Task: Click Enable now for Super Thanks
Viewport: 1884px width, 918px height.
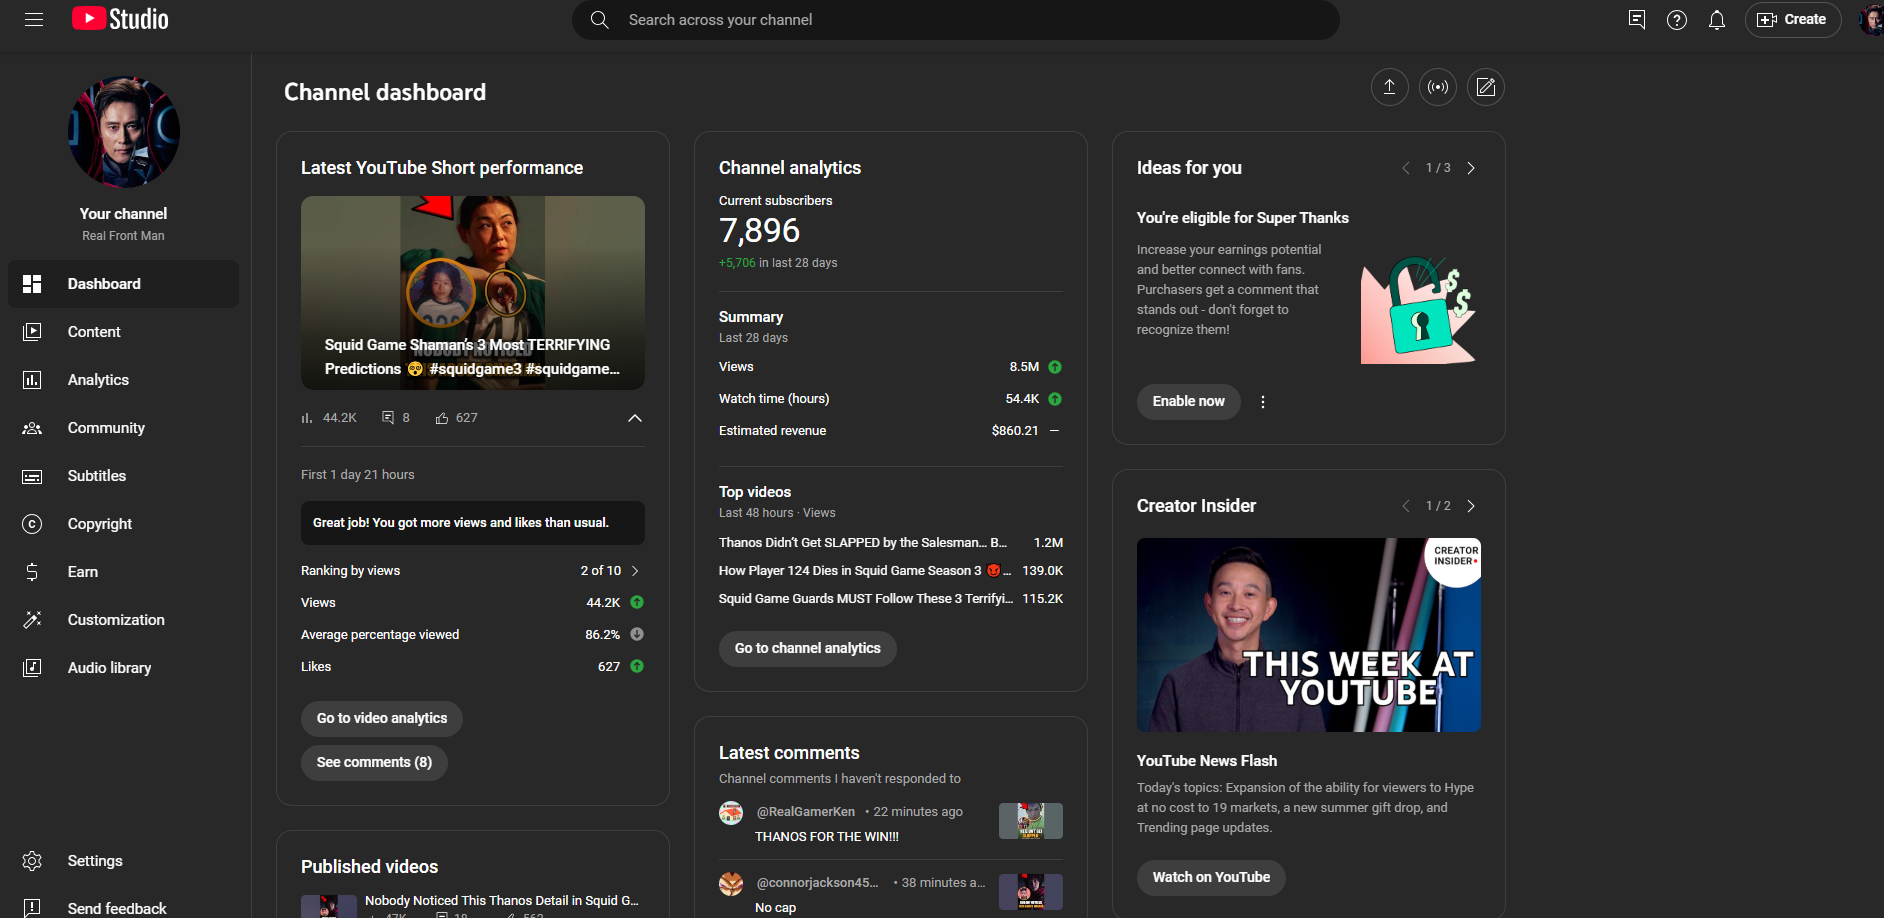Action: (x=1188, y=401)
